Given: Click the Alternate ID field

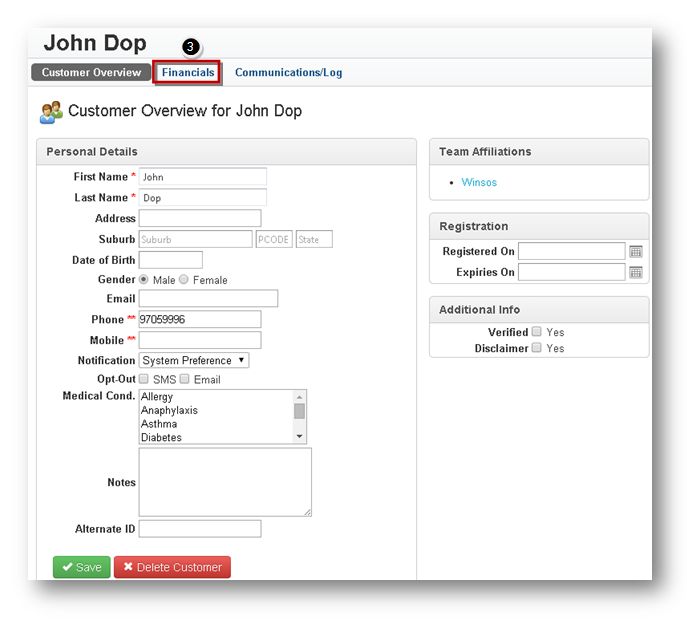Looking at the screenshot, I should (200, 529).
